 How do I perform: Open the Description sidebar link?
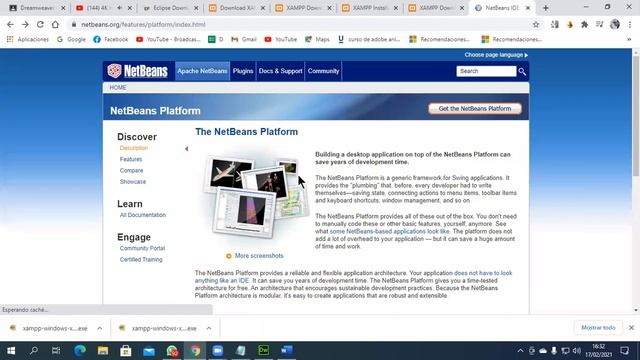(x=134, y=148)
